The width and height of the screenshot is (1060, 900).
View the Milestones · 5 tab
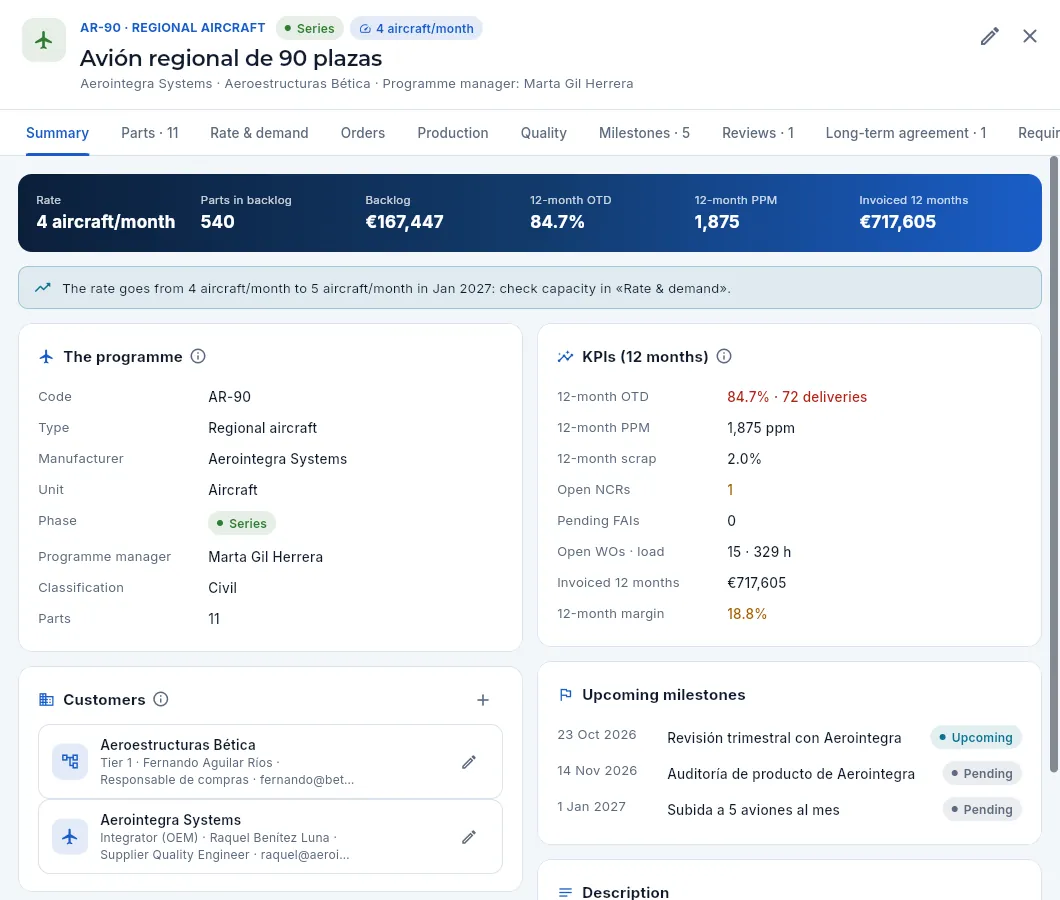coord(644,133)
